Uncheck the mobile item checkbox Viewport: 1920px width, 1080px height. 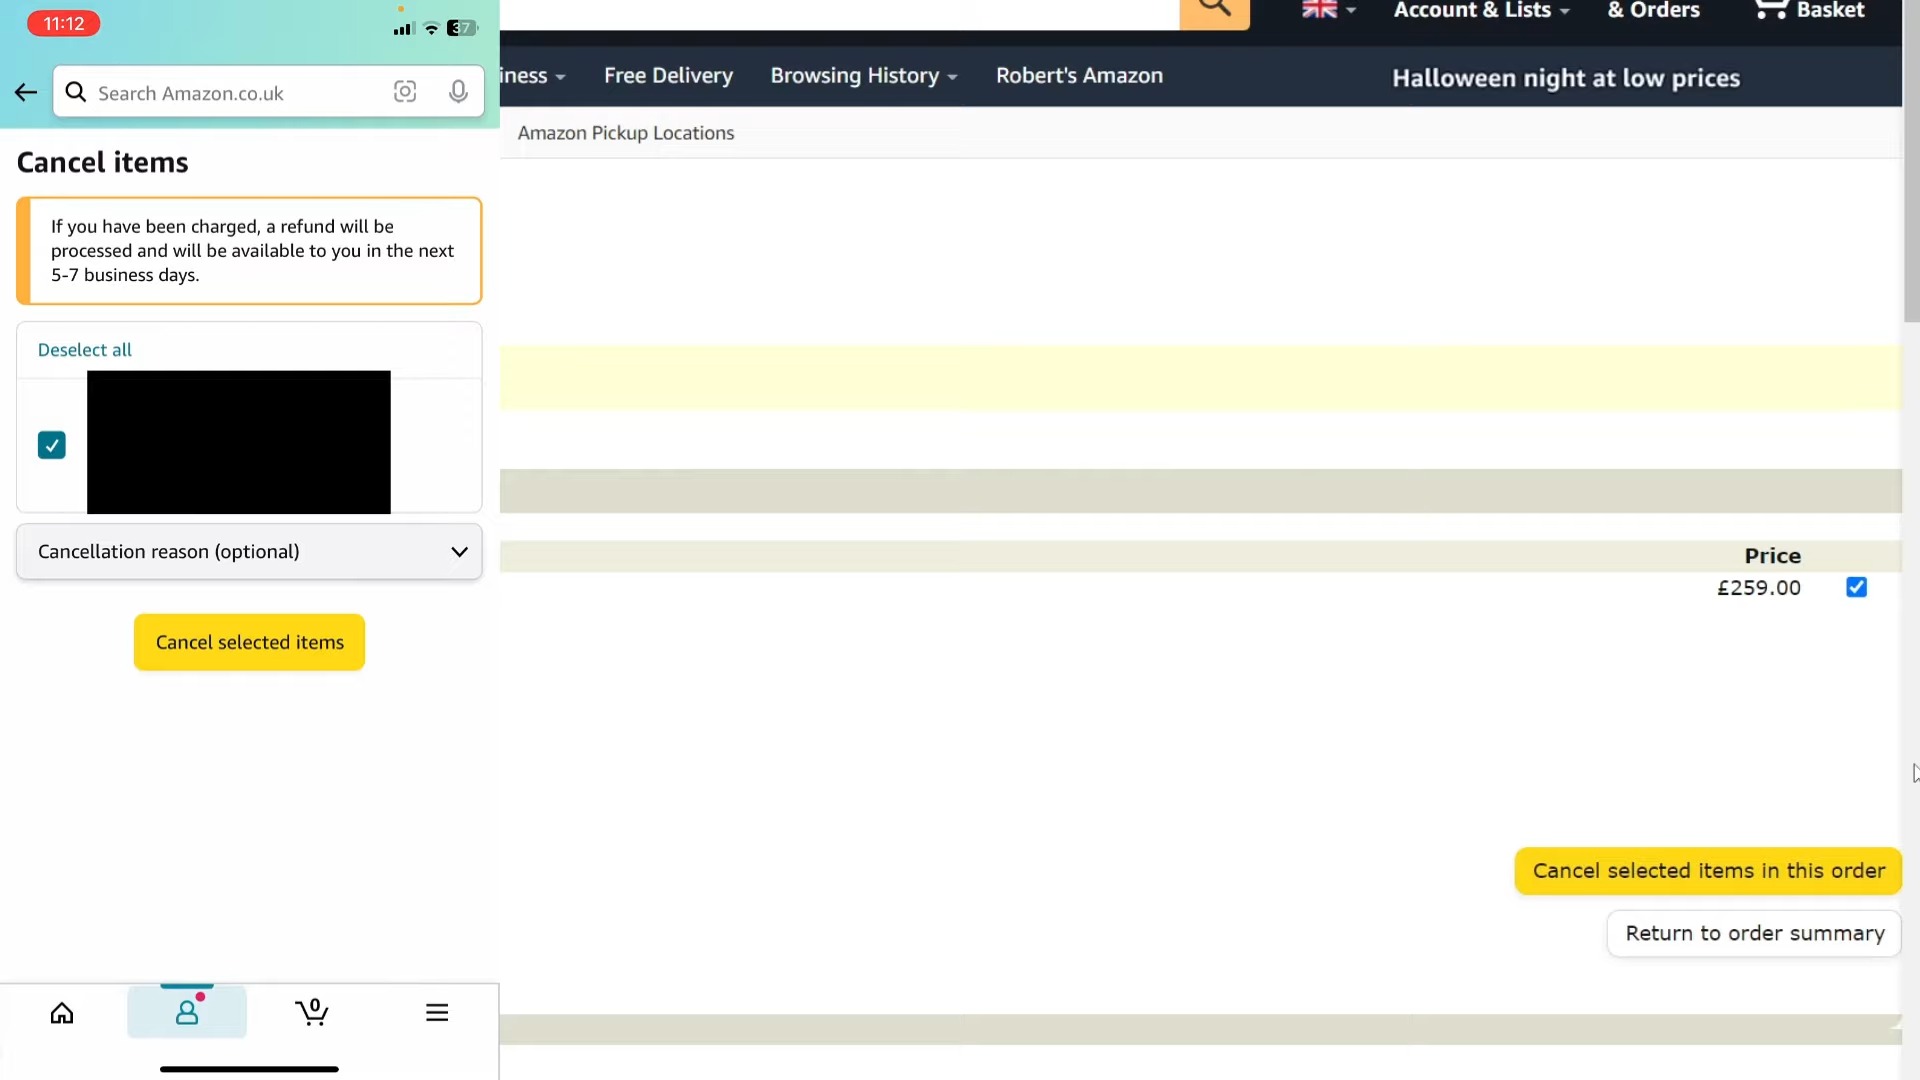52,445
